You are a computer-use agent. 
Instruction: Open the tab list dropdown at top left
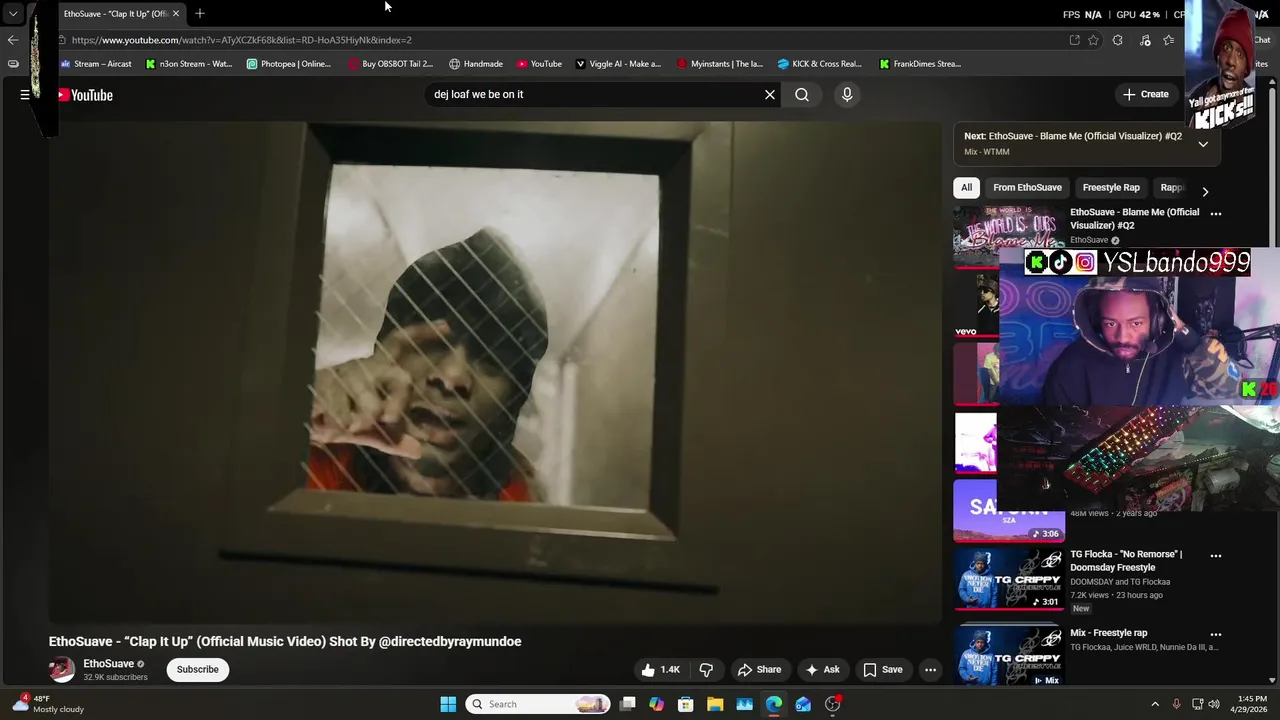[x=12, y=13]
